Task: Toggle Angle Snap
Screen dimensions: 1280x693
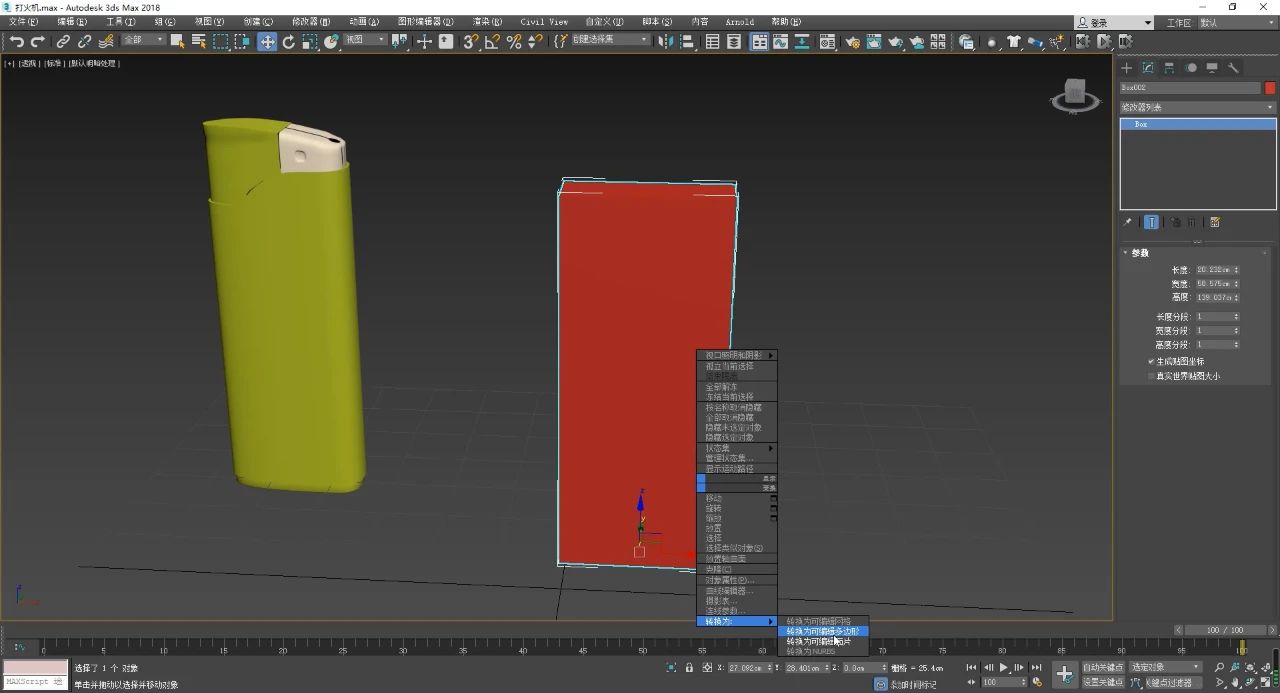Action: [x=492, y=41]
